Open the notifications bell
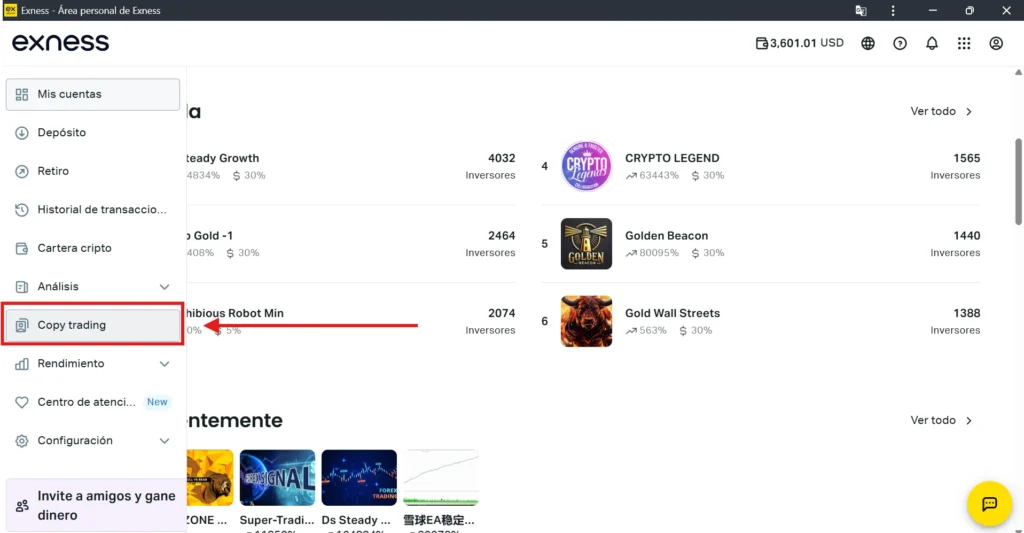The image size is (1024, 533). [x=932, y=43]
